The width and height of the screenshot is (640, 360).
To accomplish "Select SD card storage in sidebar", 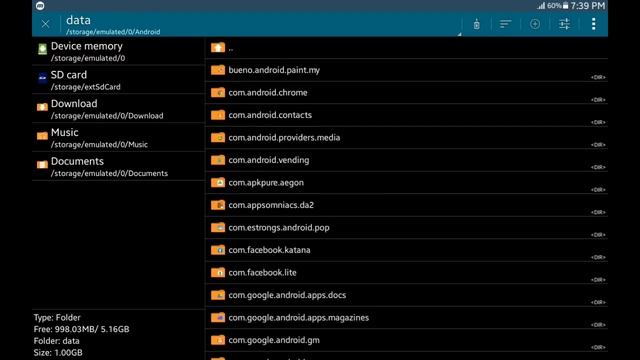I will (118, 80).
